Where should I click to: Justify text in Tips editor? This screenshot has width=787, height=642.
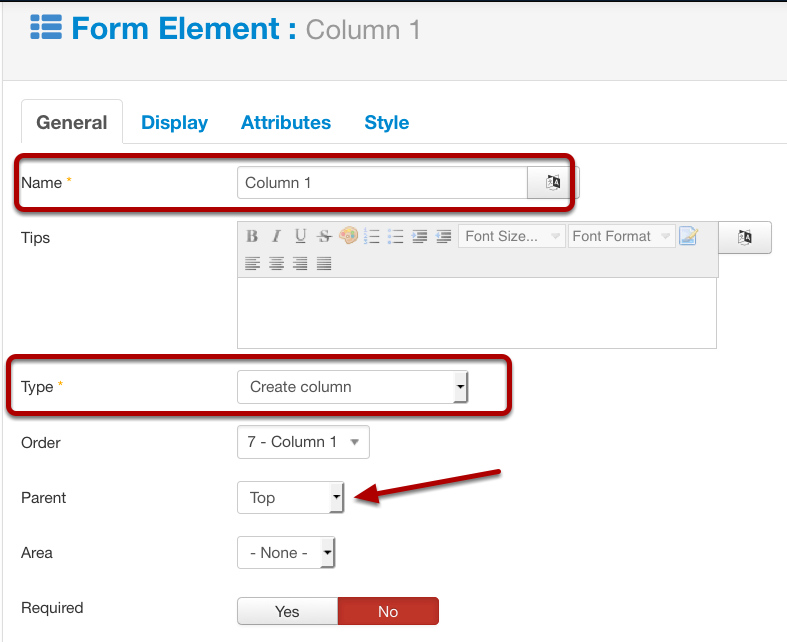pyautogui.click(x=324, y=263)
